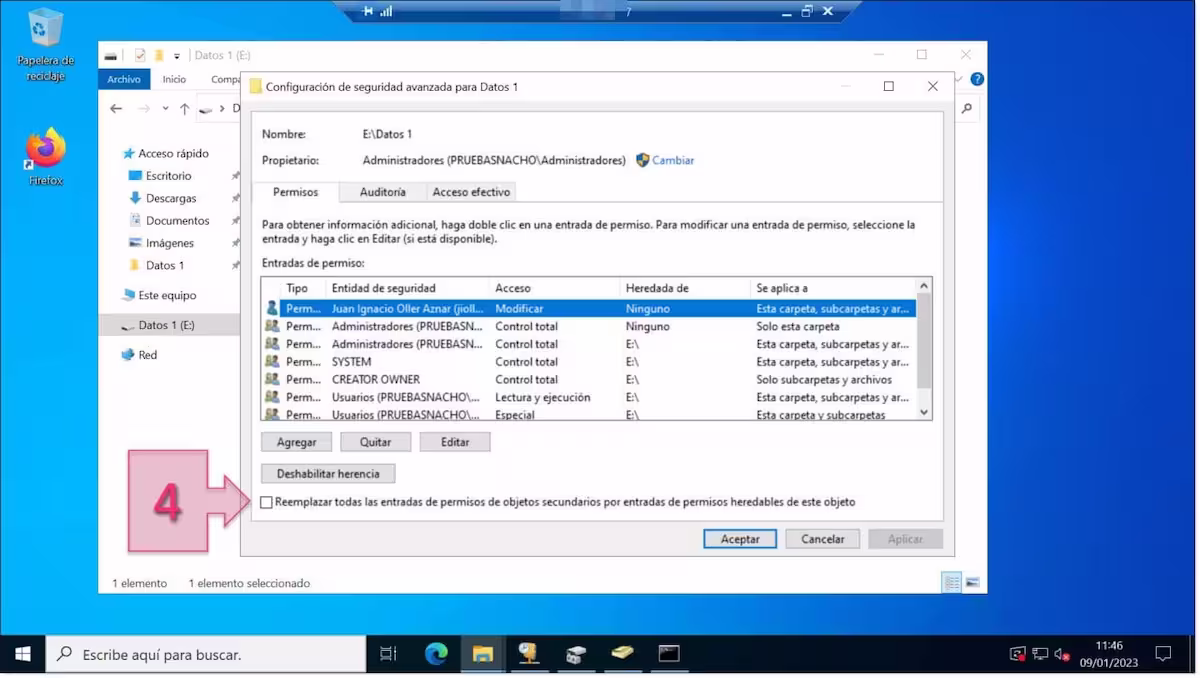
Task: Click the group icon of the SYSTEM entry
Action: click(x=272, y=362)
